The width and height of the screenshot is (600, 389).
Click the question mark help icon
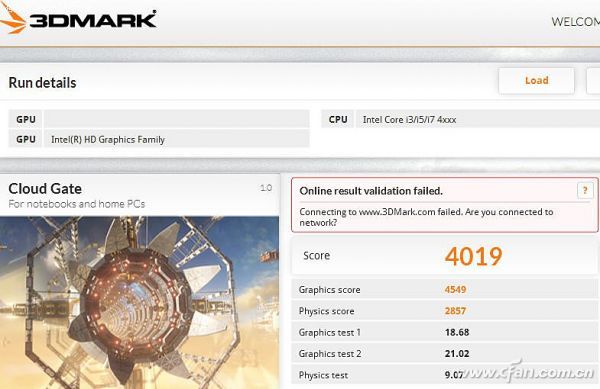[x=585, y=190]
